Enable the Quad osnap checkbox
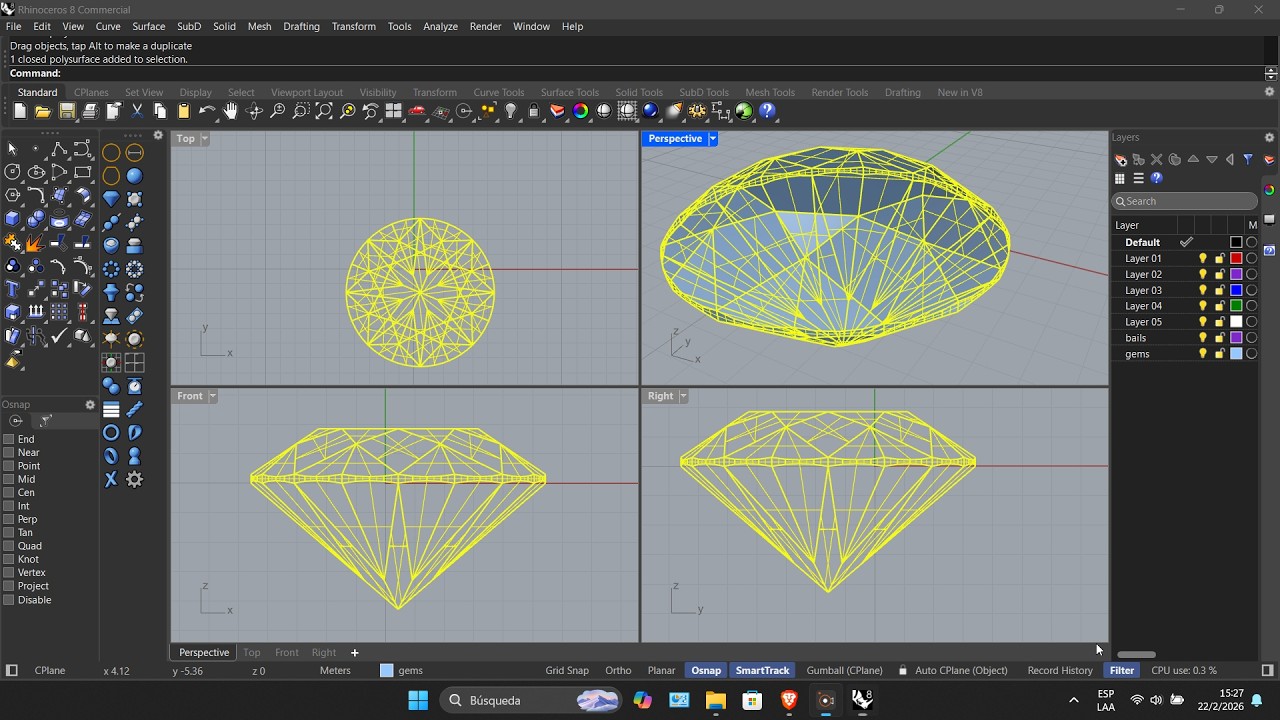 [x=9, y=546]
